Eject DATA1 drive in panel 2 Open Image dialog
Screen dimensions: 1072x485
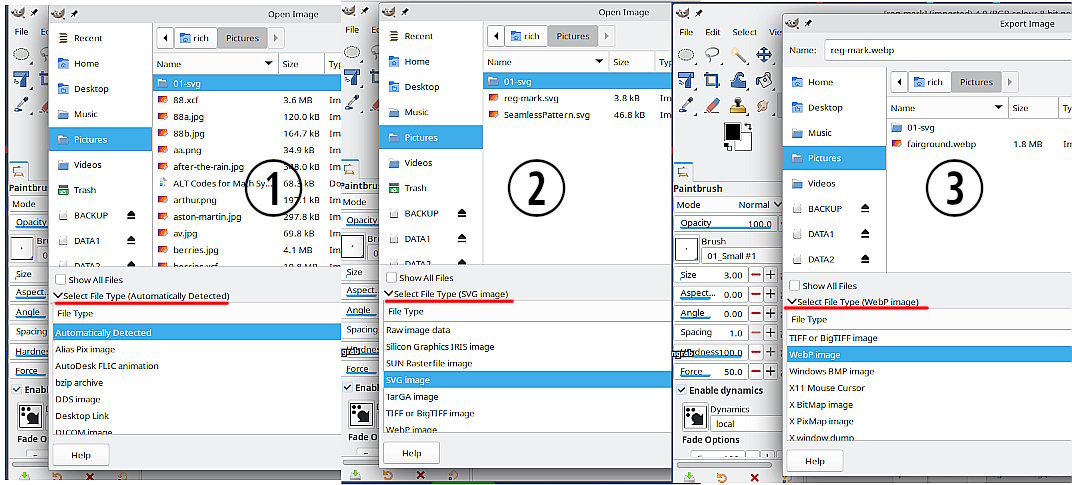[x=462, y=238]
